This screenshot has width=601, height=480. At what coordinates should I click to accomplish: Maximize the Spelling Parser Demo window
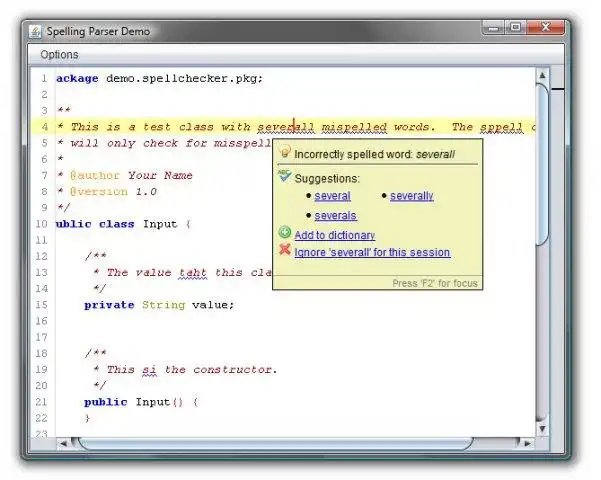coord(516,28)
